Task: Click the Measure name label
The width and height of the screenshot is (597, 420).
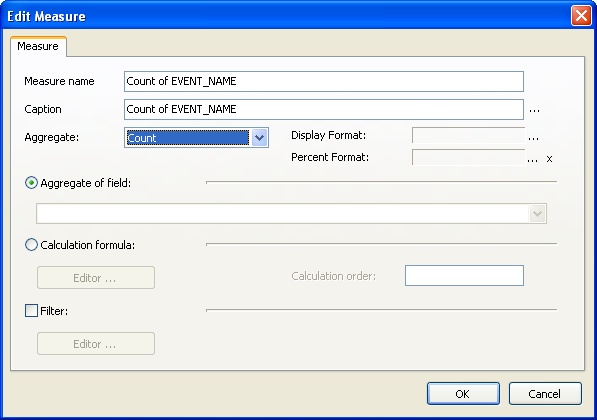Action: click(59, 81)
